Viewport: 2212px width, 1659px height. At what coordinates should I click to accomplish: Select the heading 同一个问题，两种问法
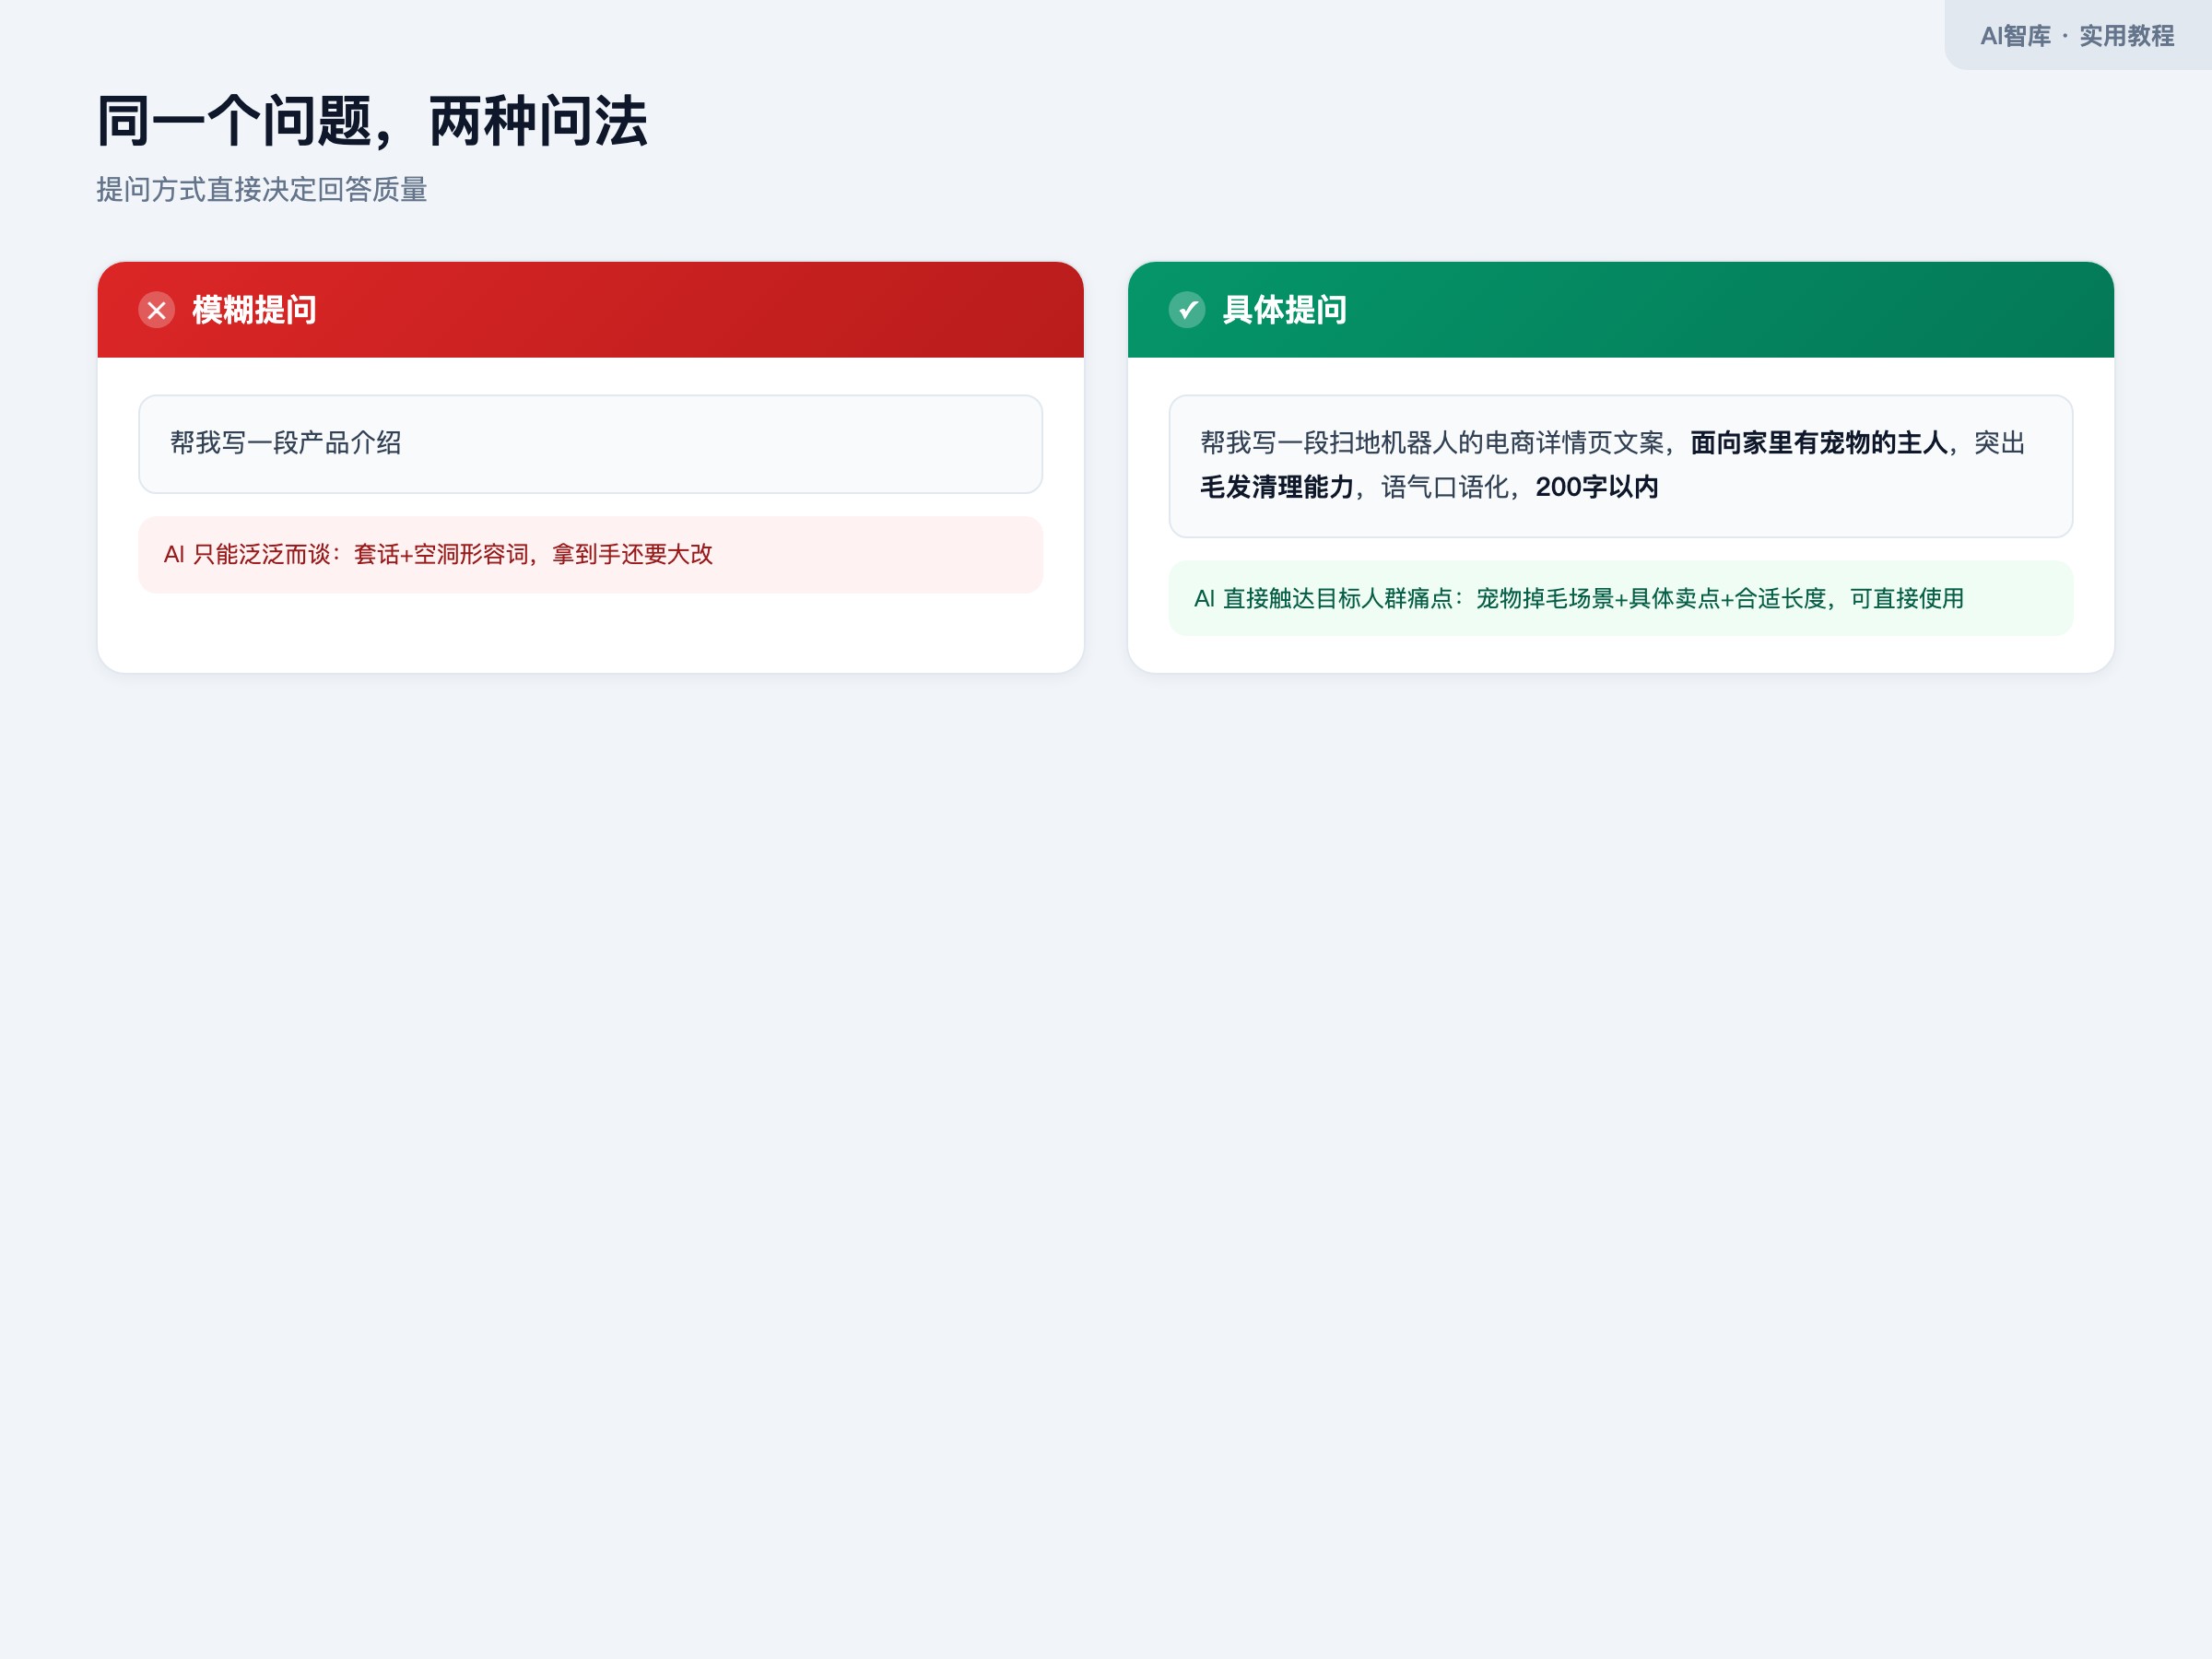pos(372,122)
